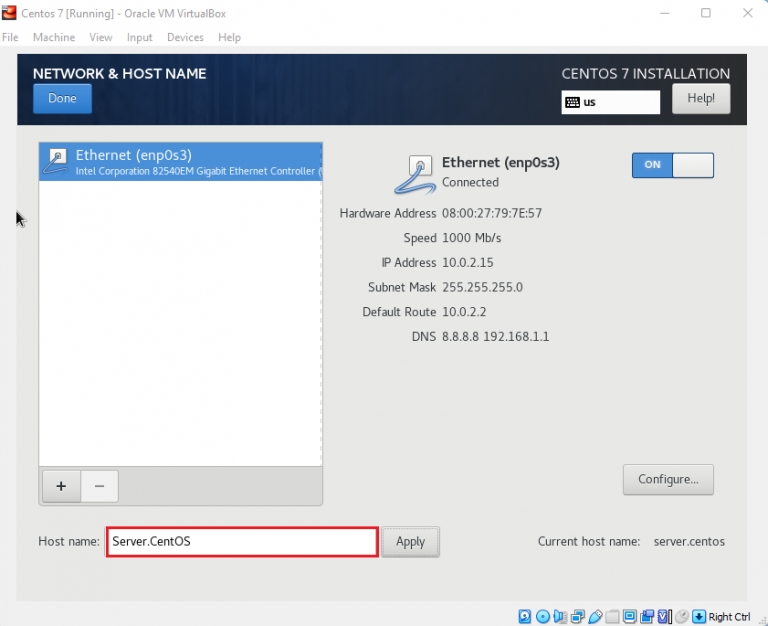Click the network adapters status icon

point(578,616)
